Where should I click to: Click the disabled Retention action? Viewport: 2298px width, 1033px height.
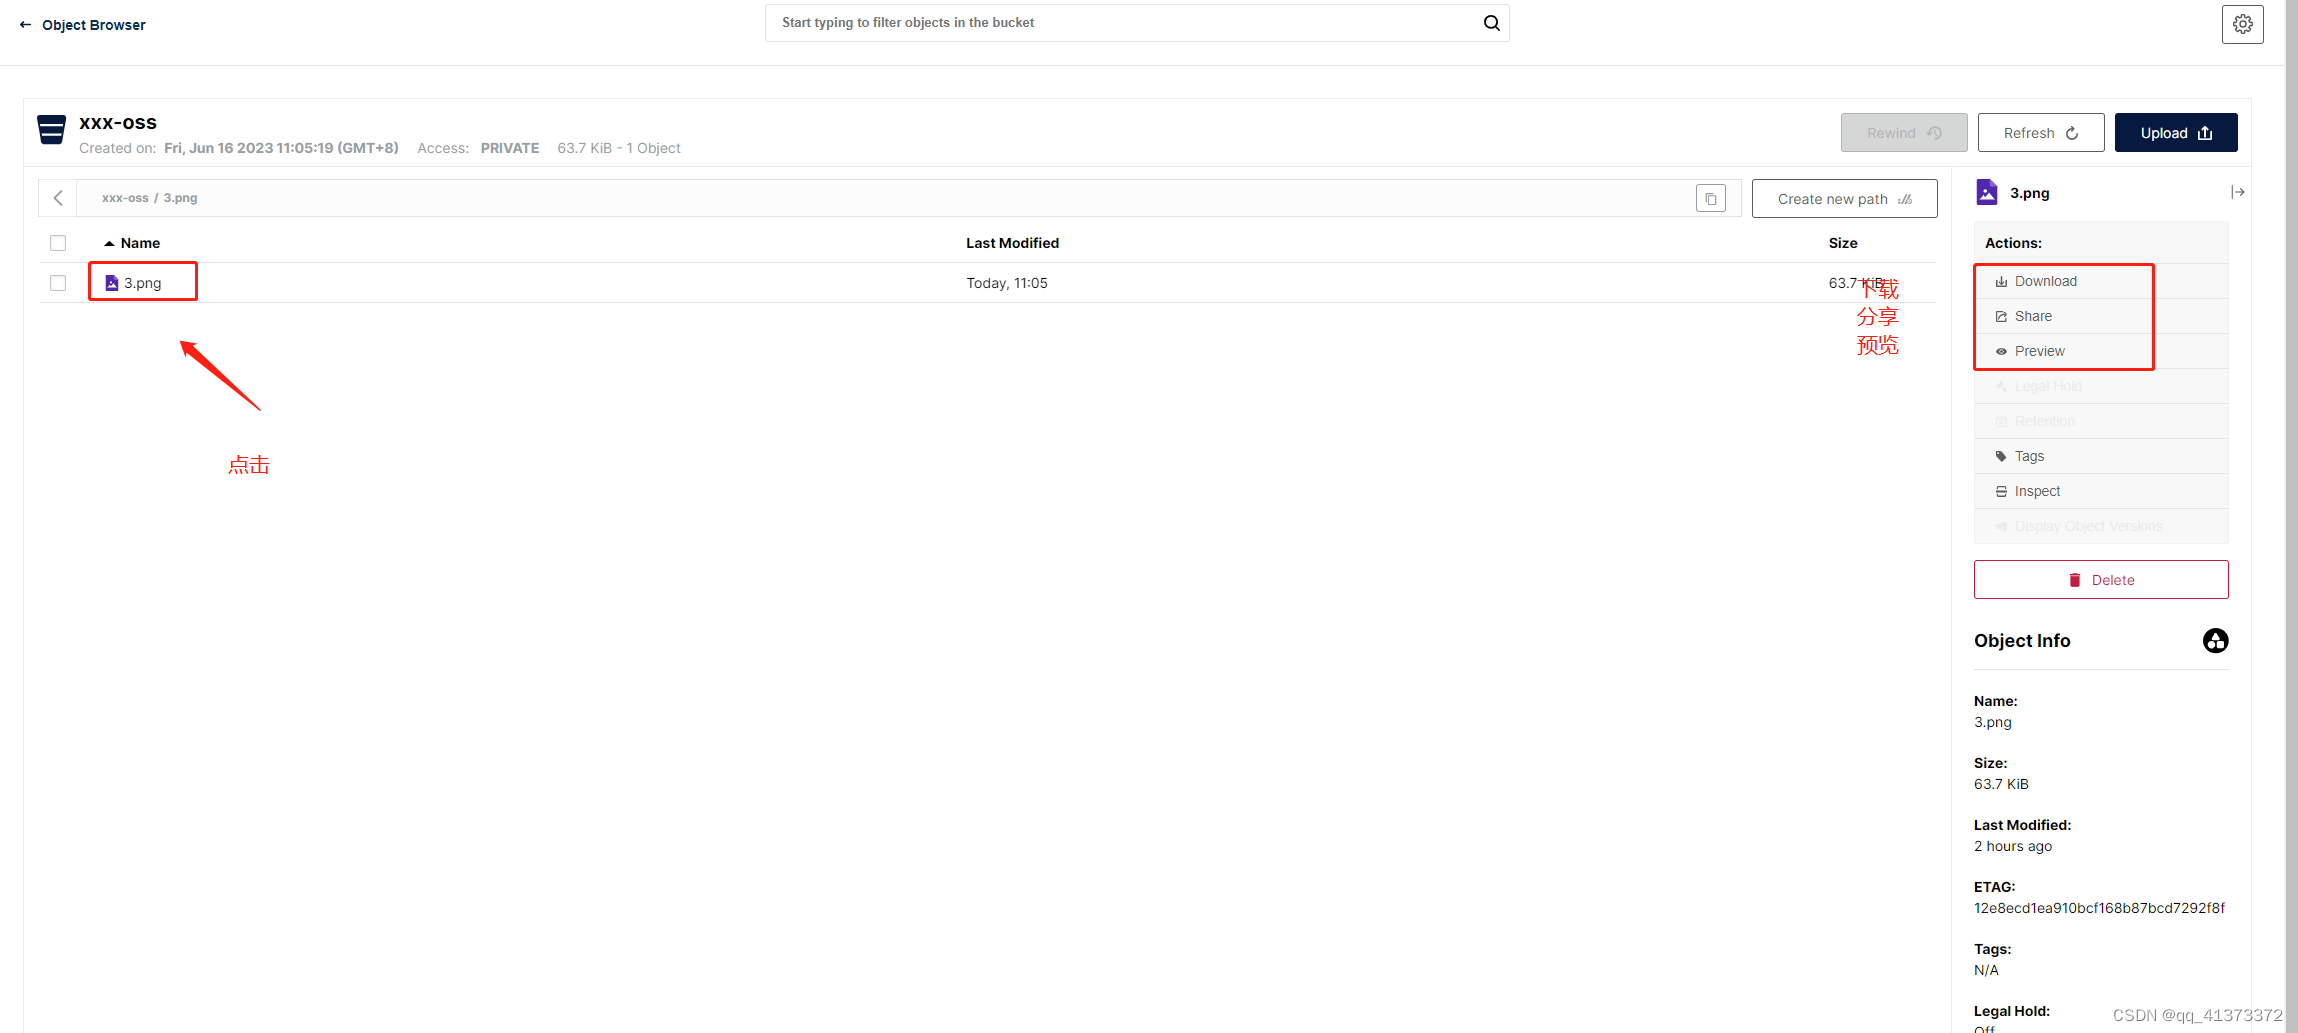click(2101, 421)
